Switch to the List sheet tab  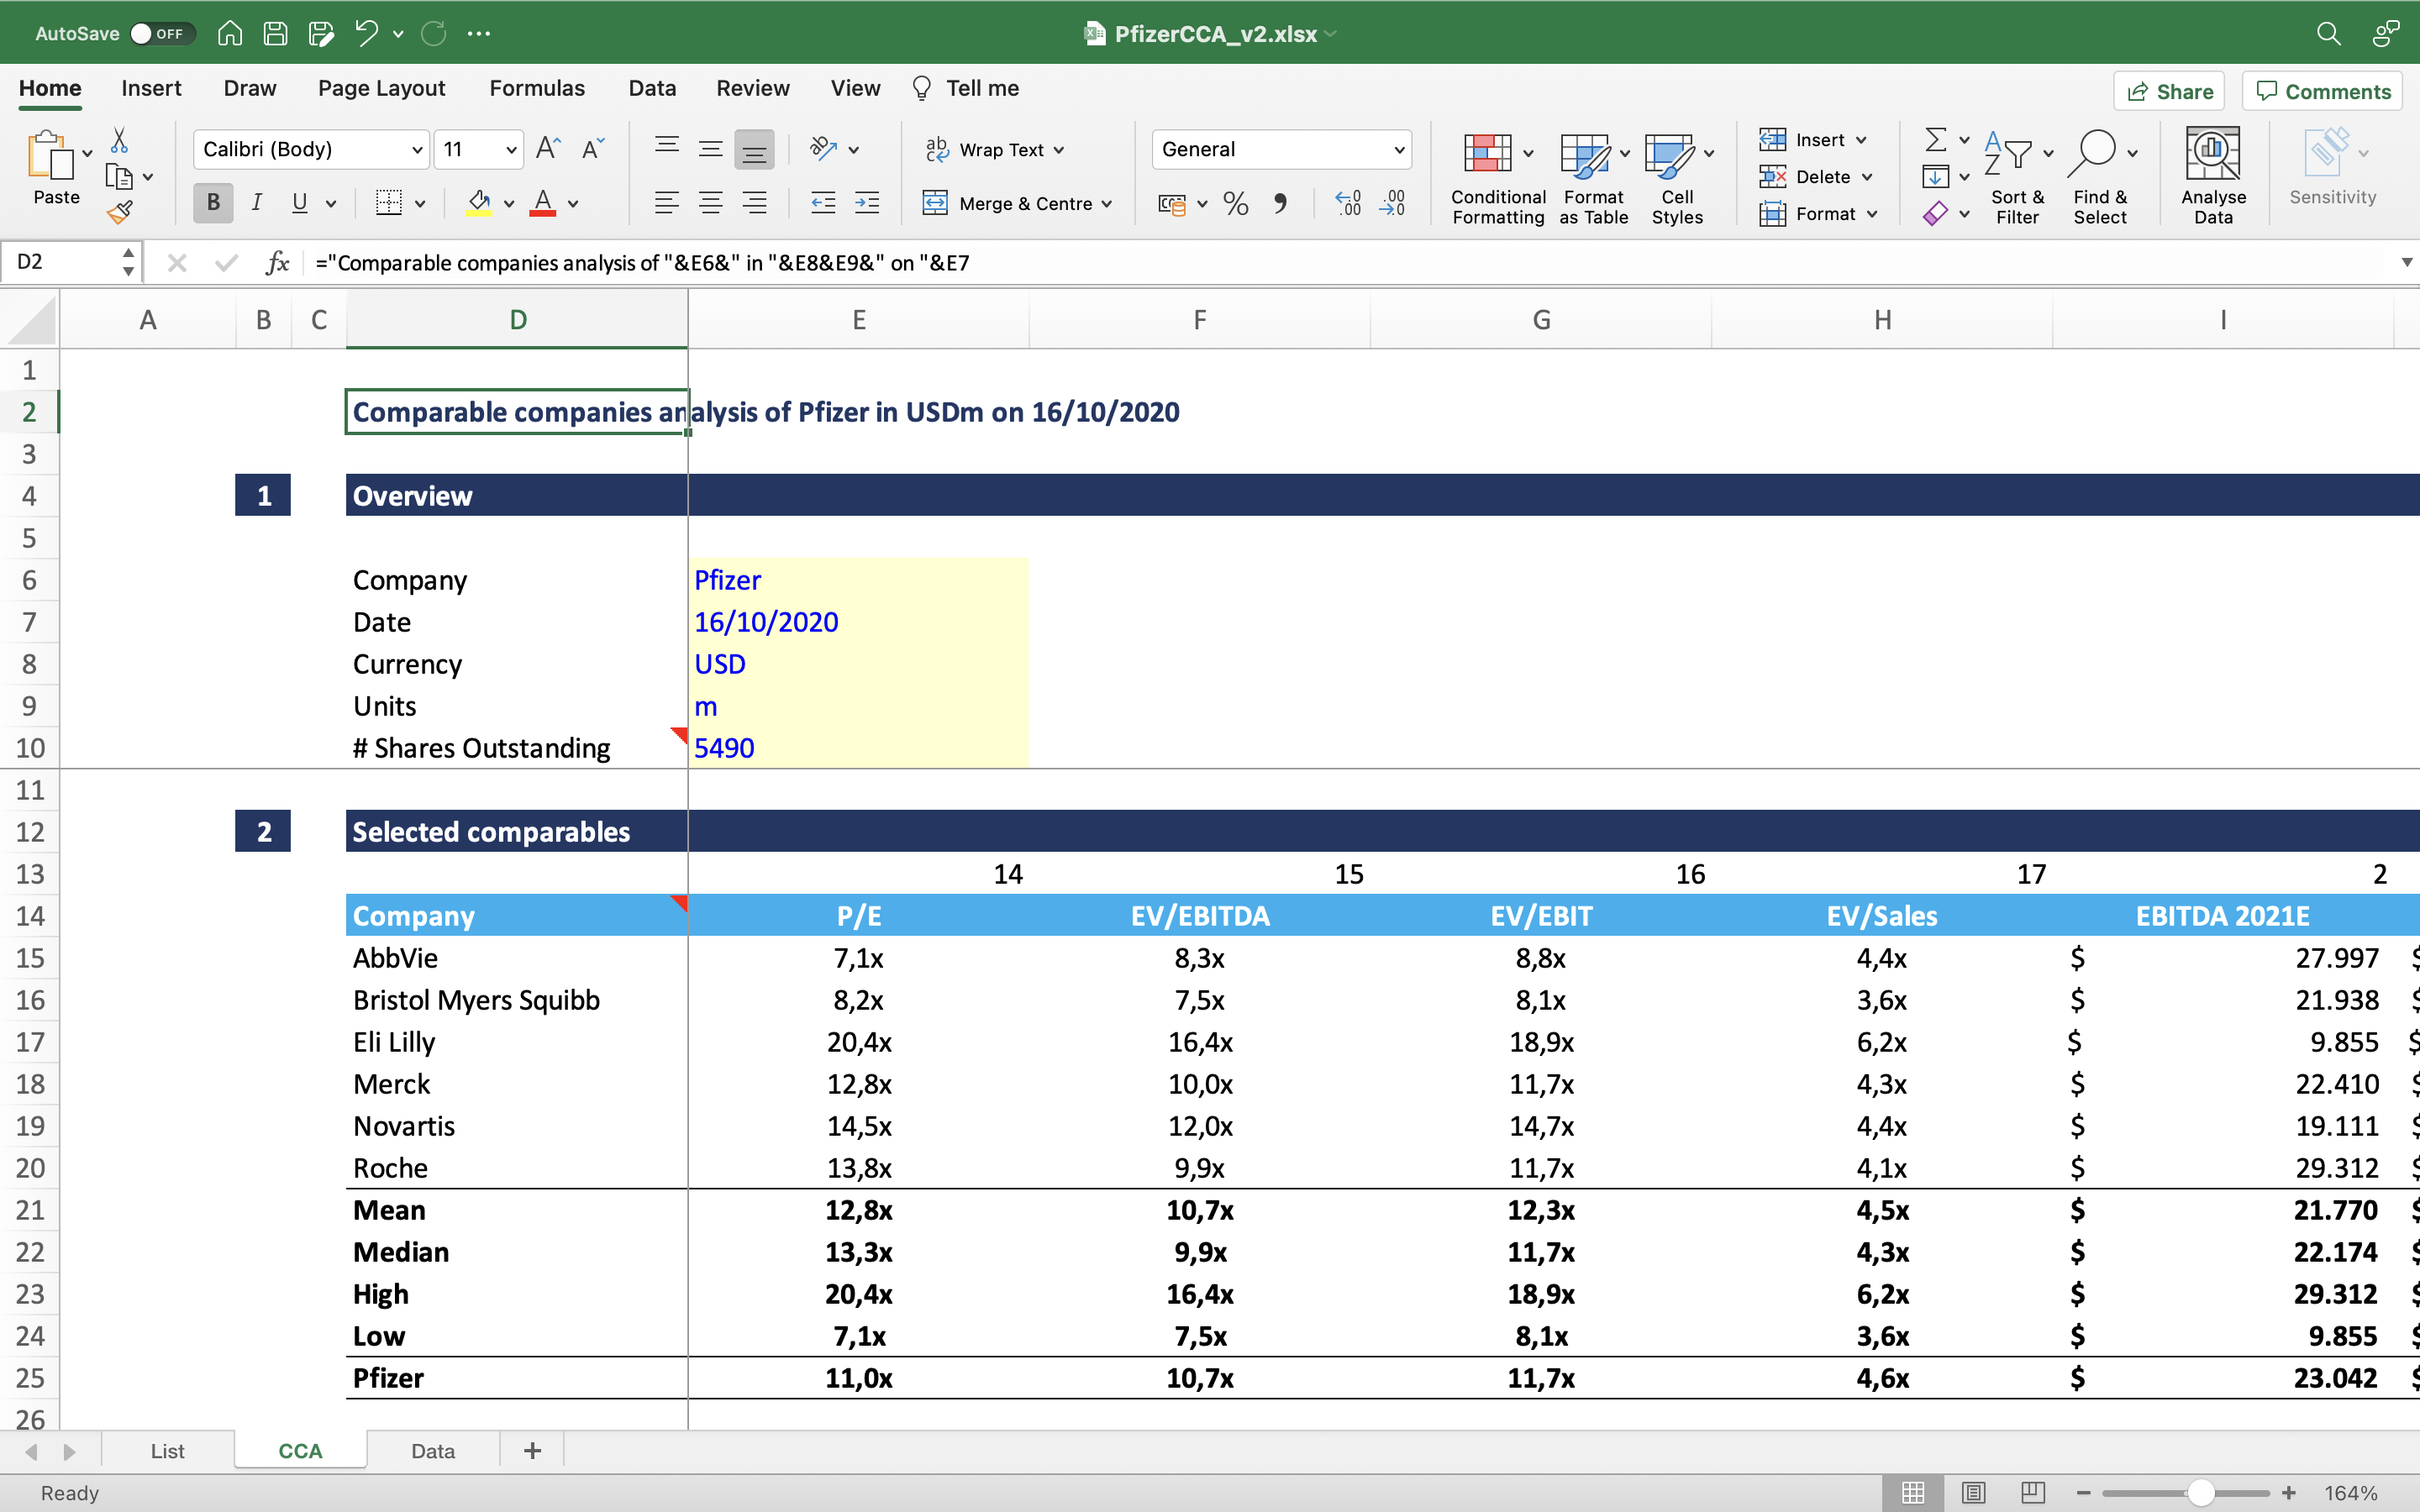(167, 1451)
